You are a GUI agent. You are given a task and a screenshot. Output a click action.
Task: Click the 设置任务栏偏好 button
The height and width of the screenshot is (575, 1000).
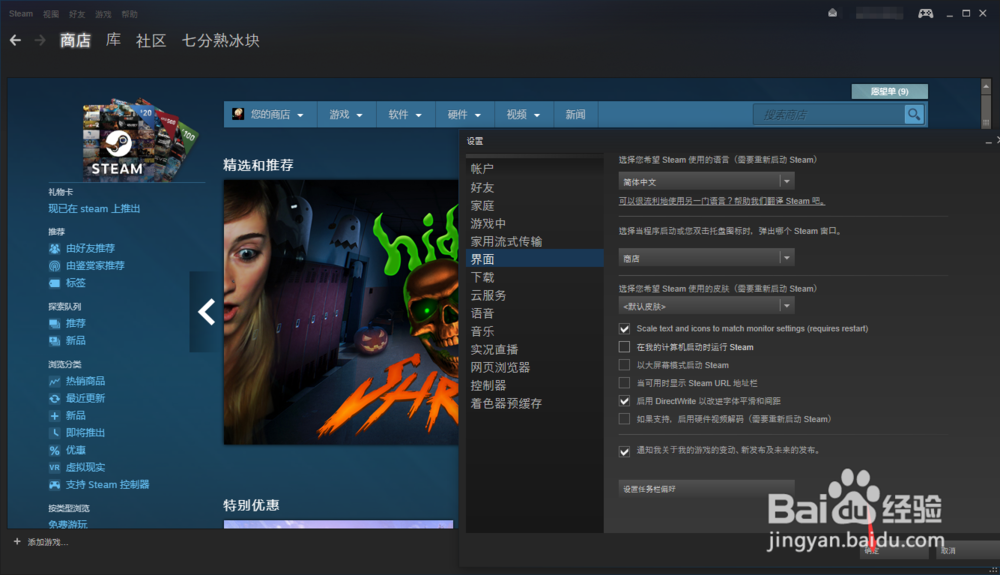(706, 489)
